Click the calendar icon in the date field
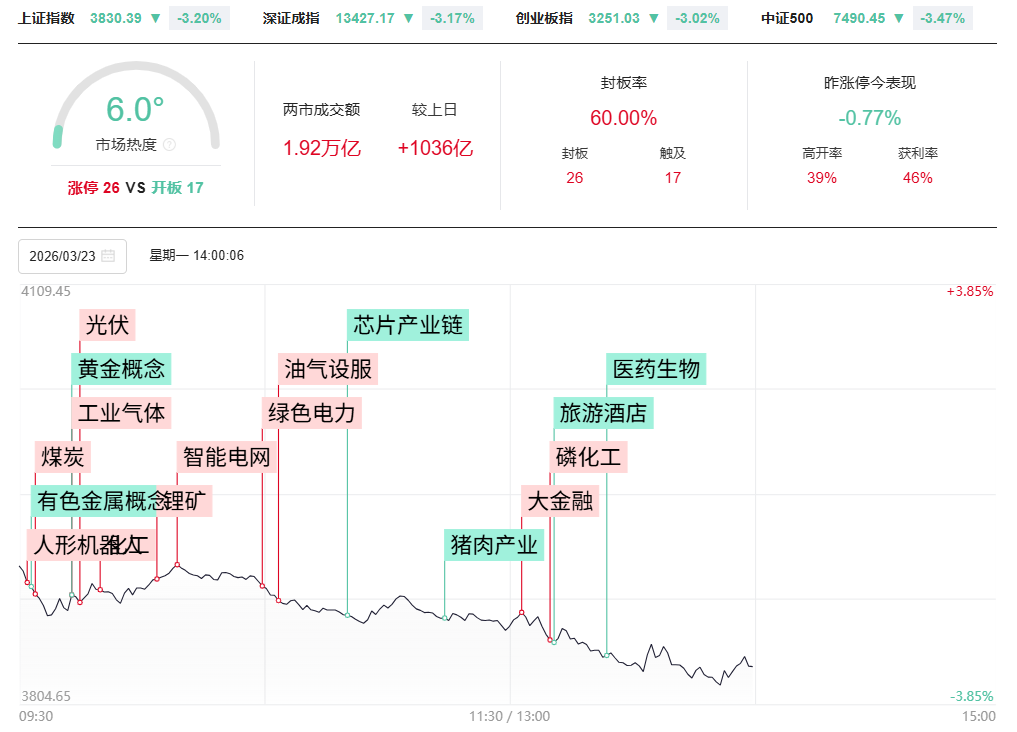This screenshot has height=732, width=1017. (108, 256)
